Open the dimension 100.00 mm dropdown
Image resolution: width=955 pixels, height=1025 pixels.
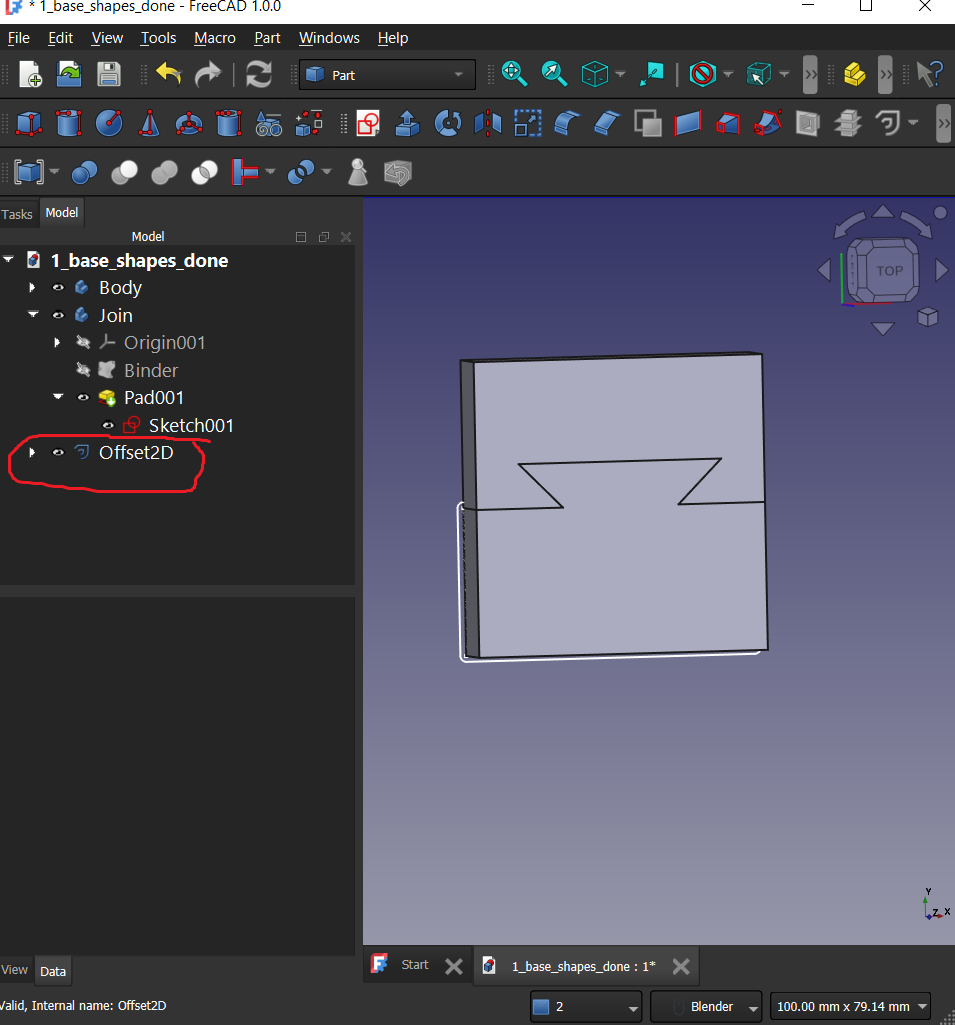coord(850,1007)
